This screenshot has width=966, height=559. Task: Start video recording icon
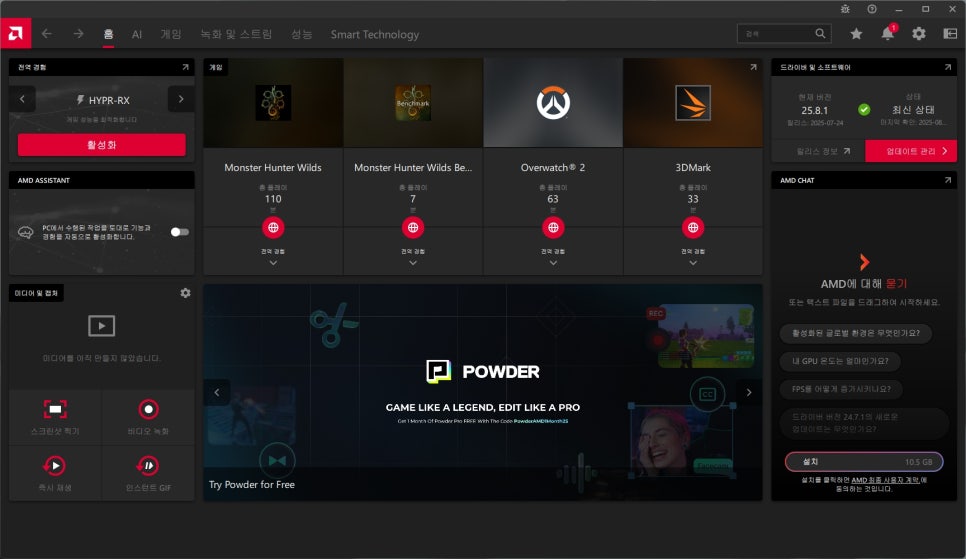[148, 409]
